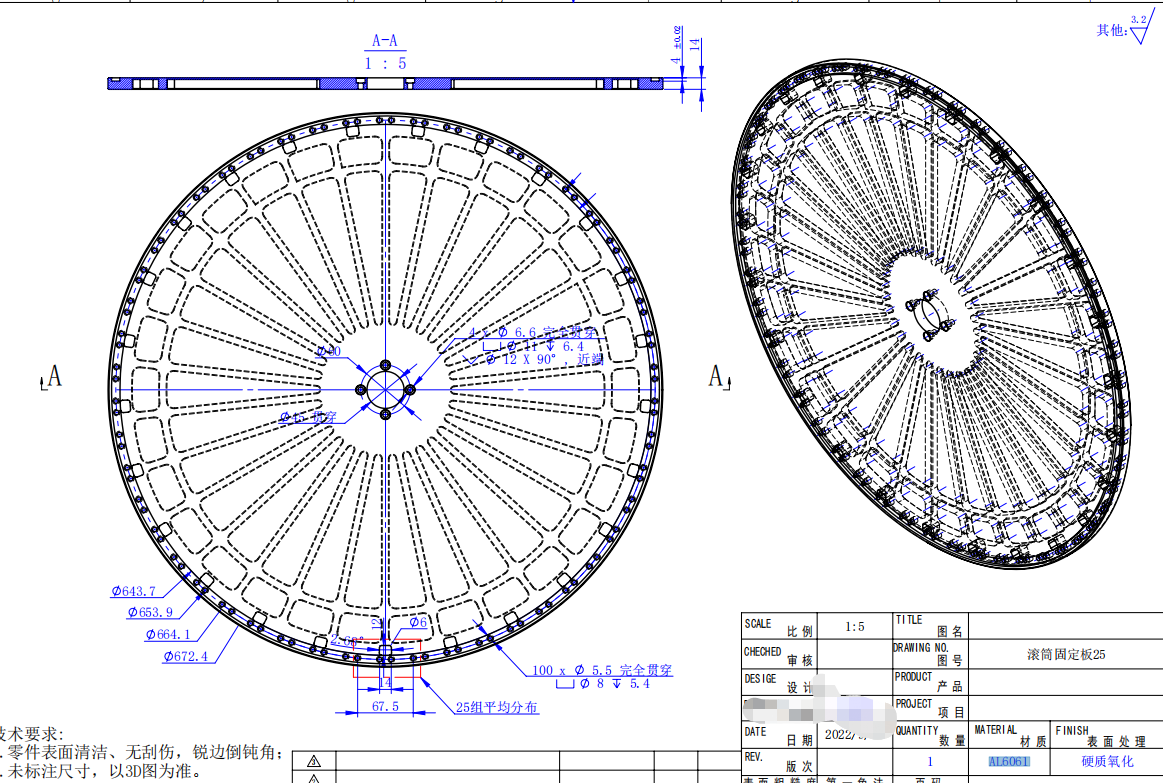The width and height of the screenshot is (1163, 783).
Task: Click the QUANTITY value 1
Action: point(929,761)
